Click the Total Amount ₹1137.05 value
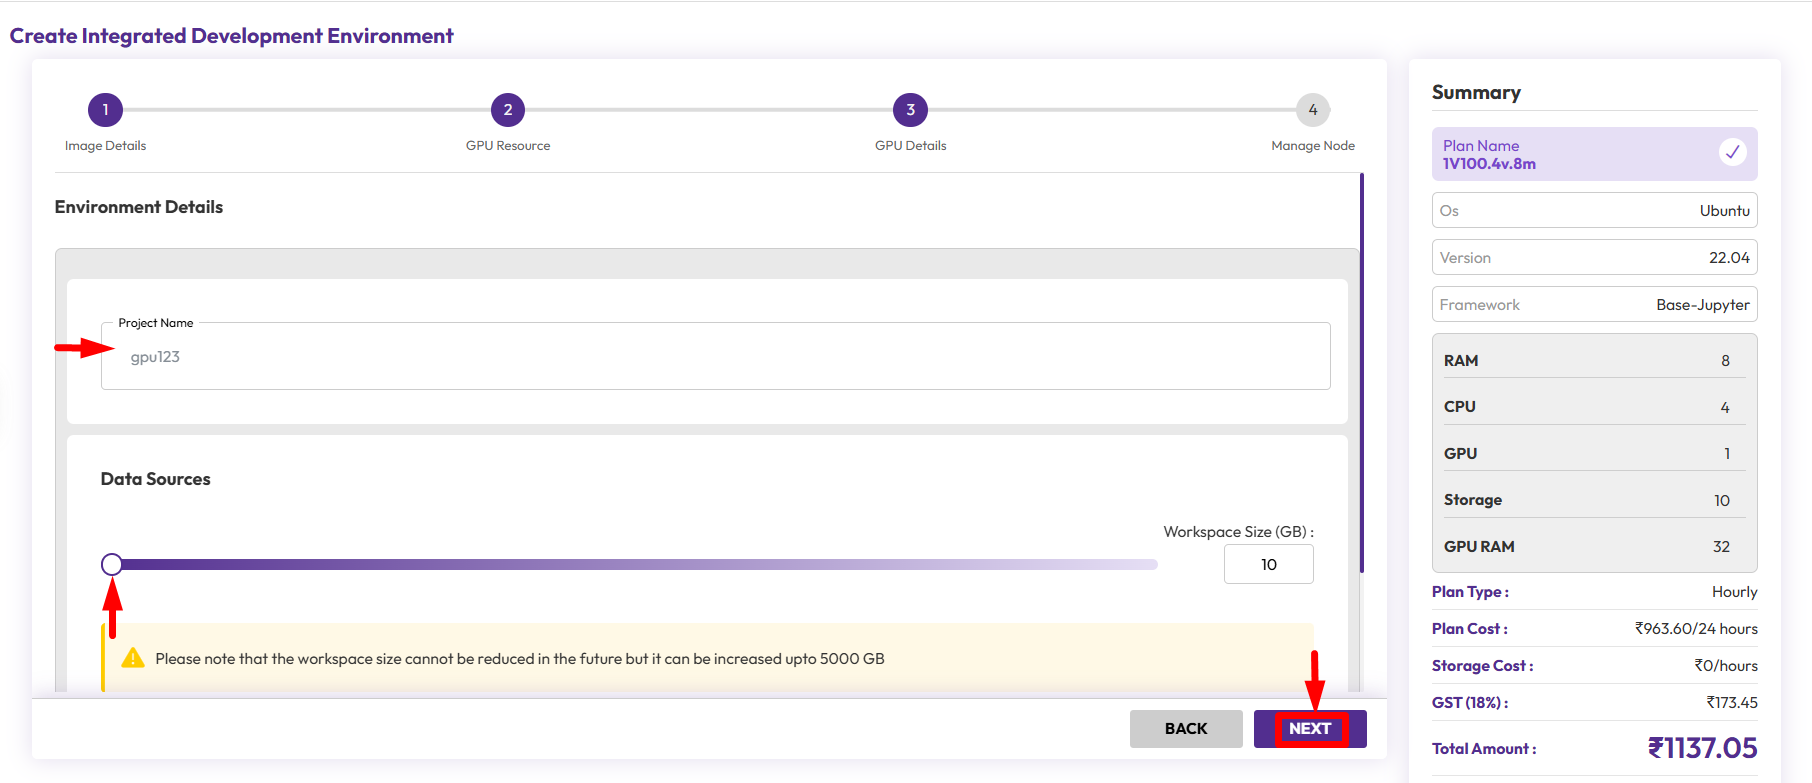The image size is (1812, 783). click(1702, 748)
